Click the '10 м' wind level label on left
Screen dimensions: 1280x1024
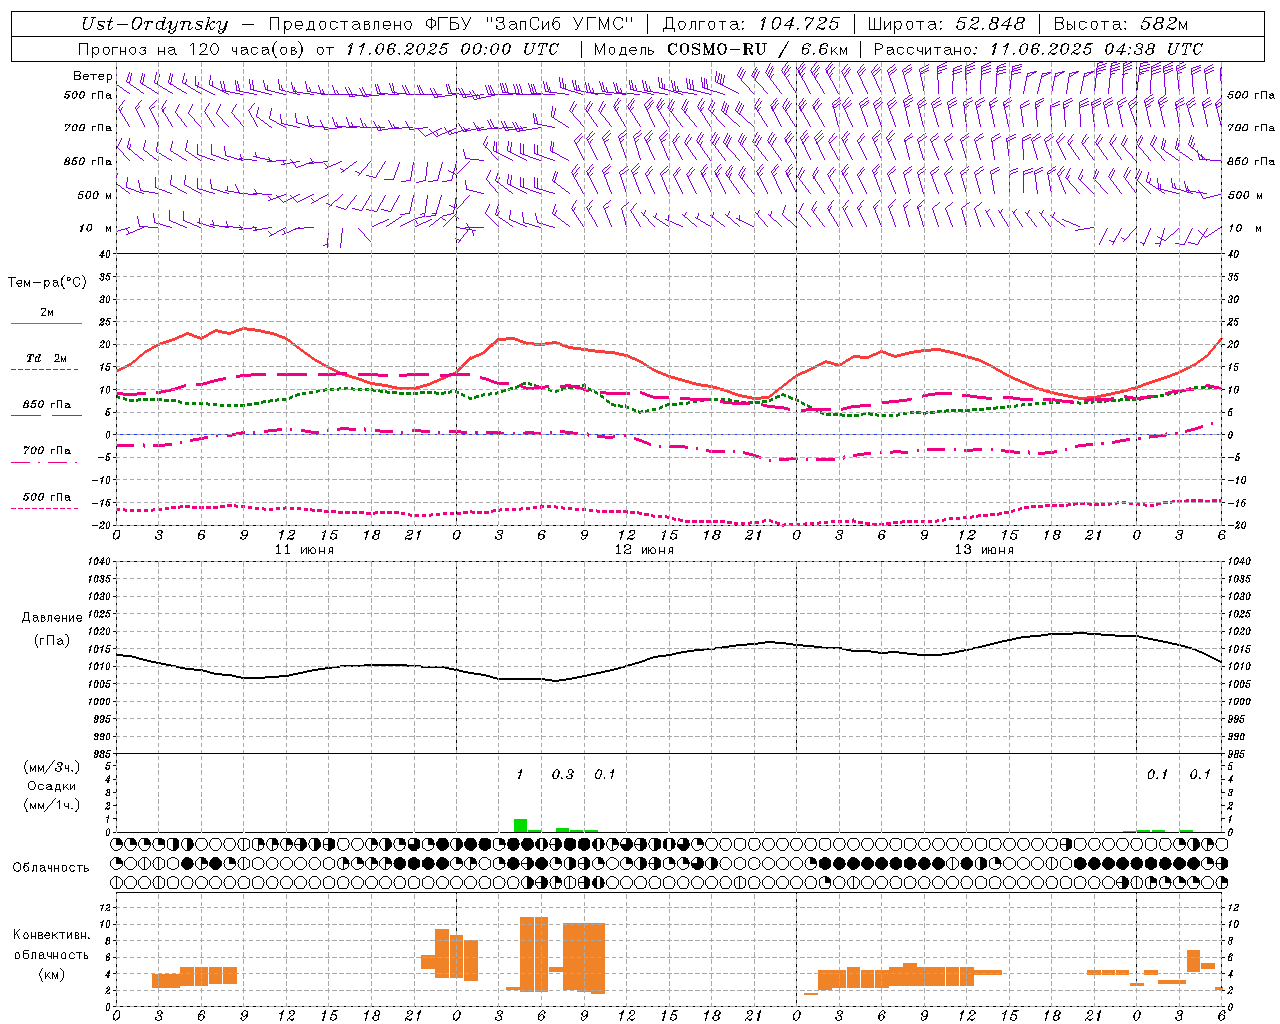pos(96,229)
